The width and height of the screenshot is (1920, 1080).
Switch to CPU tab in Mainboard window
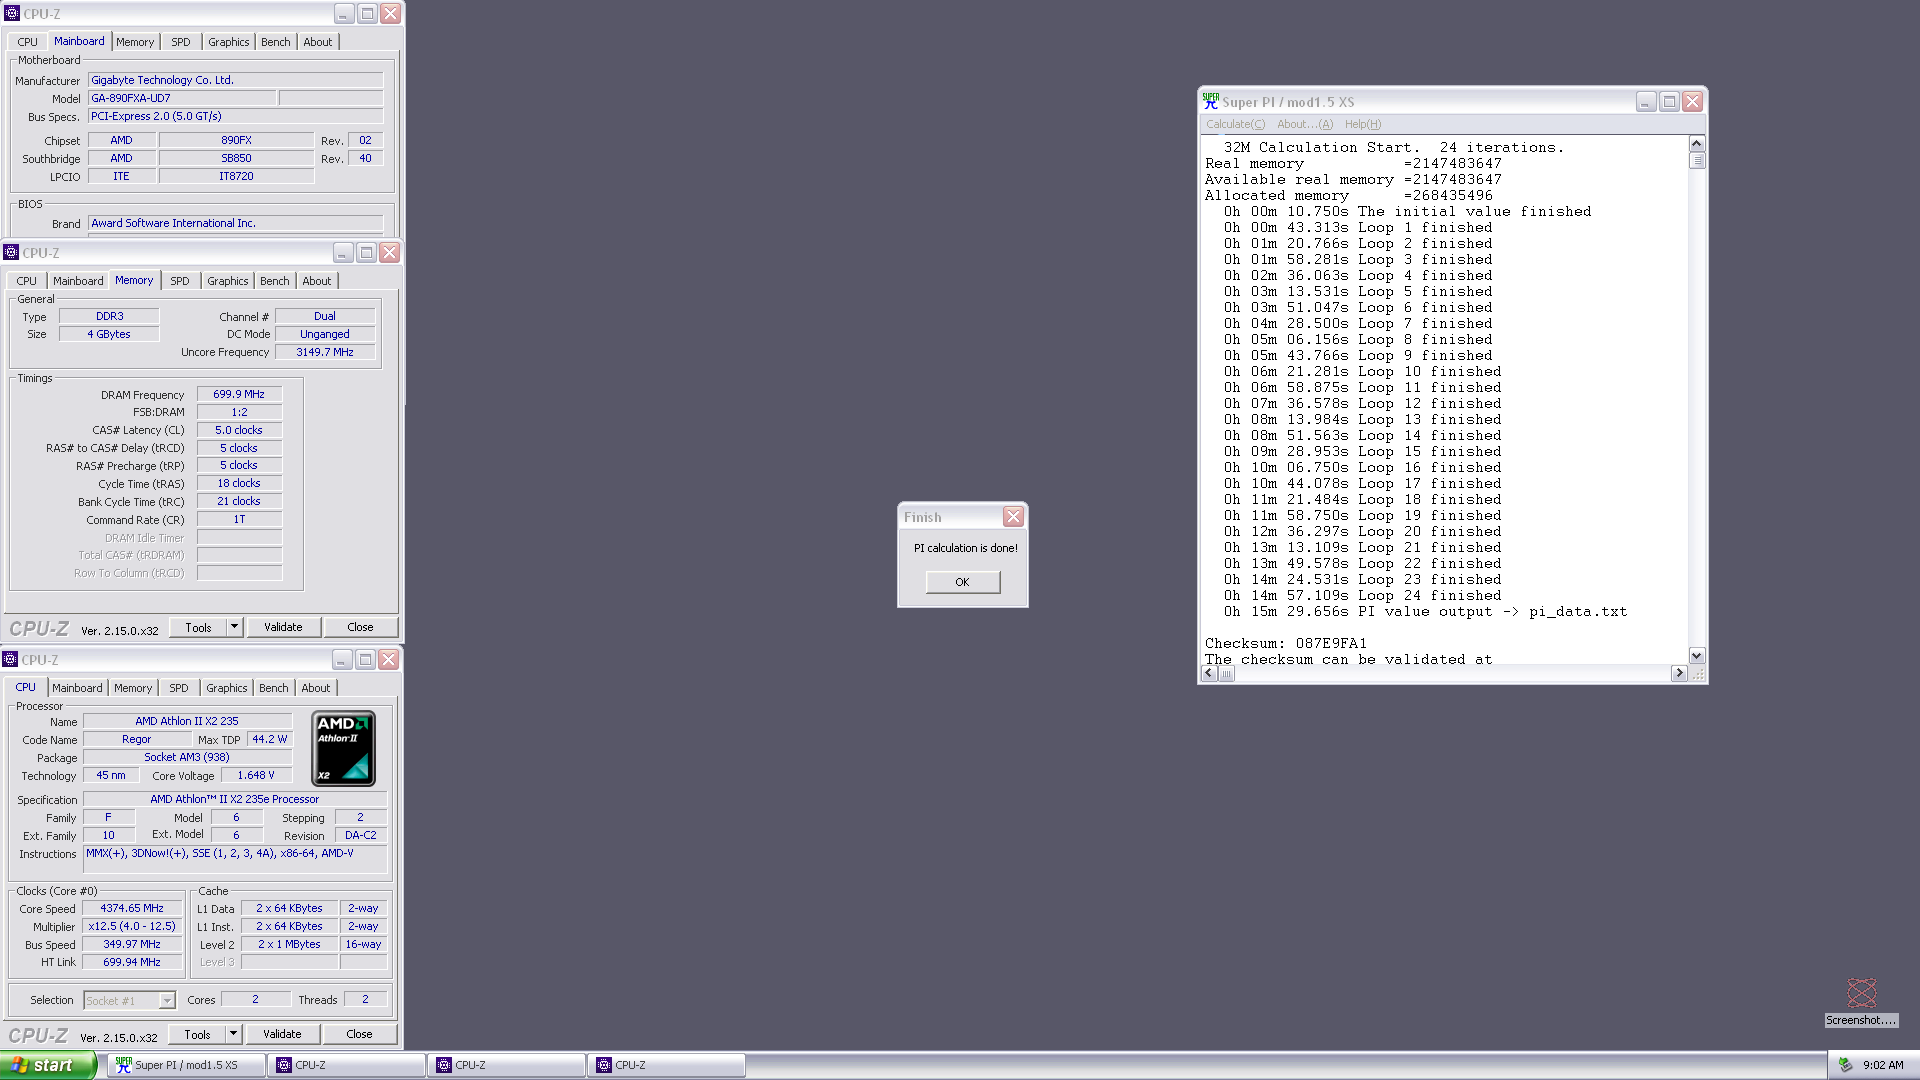[x=27, y=42]
